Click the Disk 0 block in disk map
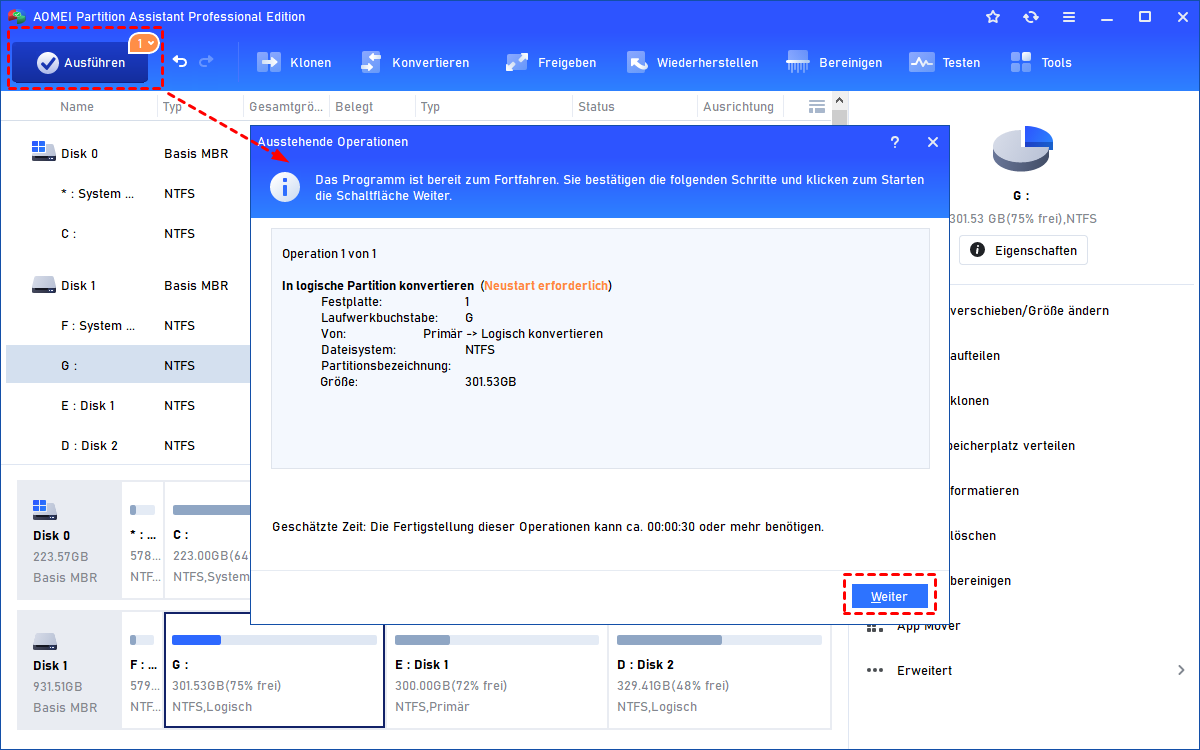Screen dimensions: 1200x750 pyautogui.click(x=68, y=540)
